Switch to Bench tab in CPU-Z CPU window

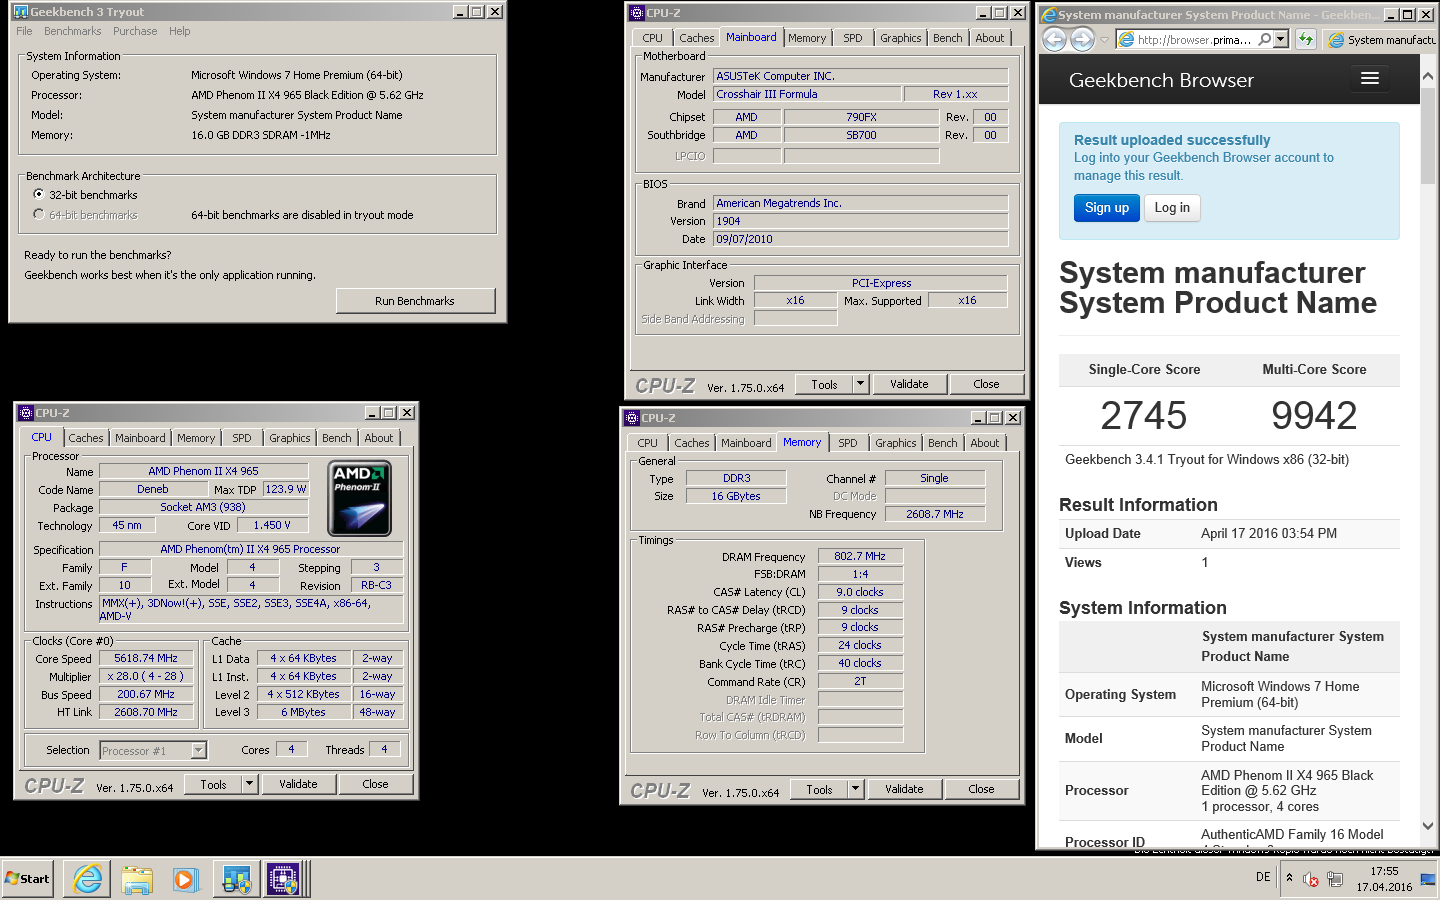336,438
